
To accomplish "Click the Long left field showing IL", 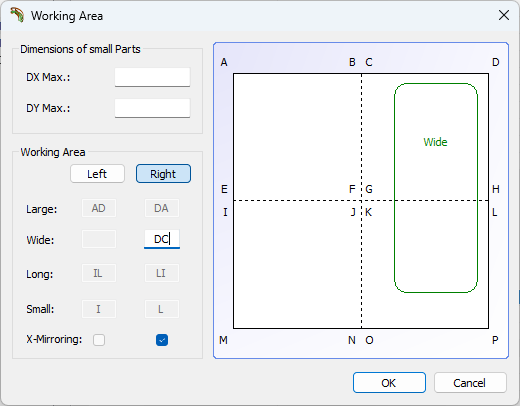I will pyautogui.click(x=99, y=273).
